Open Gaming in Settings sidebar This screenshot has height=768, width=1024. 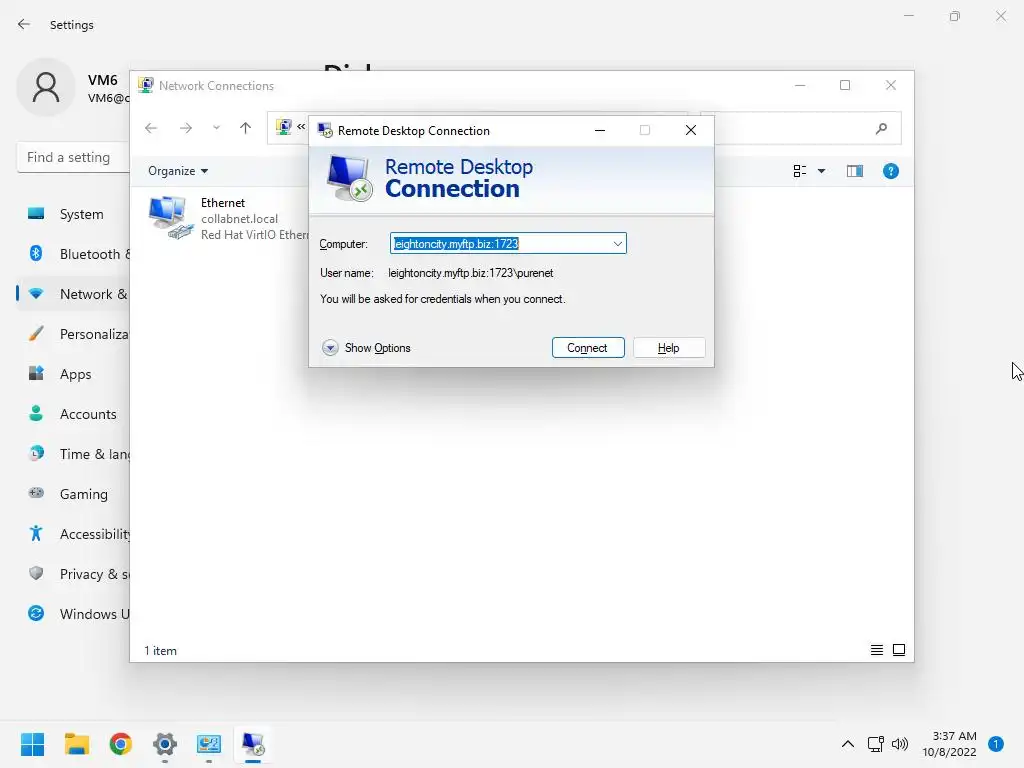(73, 494)
